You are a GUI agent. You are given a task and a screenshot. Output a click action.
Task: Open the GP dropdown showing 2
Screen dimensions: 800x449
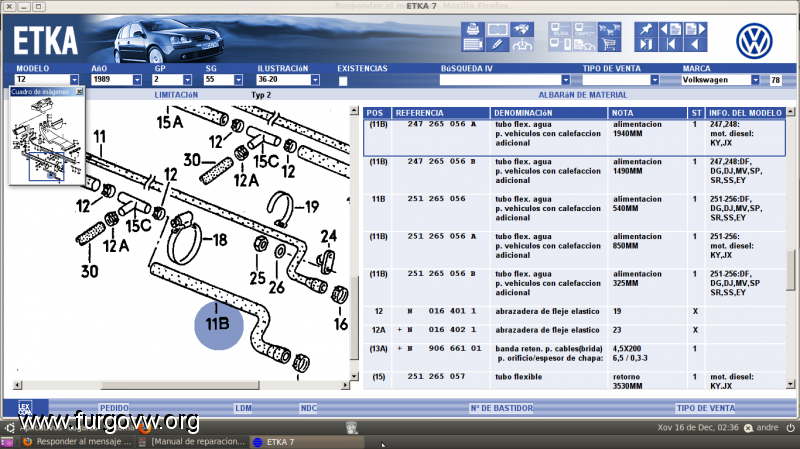tap(187, 80)
